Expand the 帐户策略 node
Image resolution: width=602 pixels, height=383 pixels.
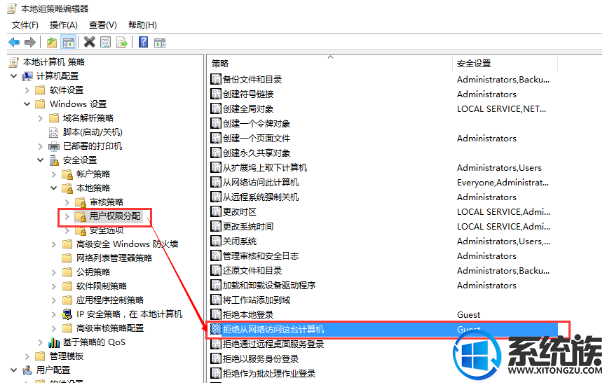coord(54,174)
